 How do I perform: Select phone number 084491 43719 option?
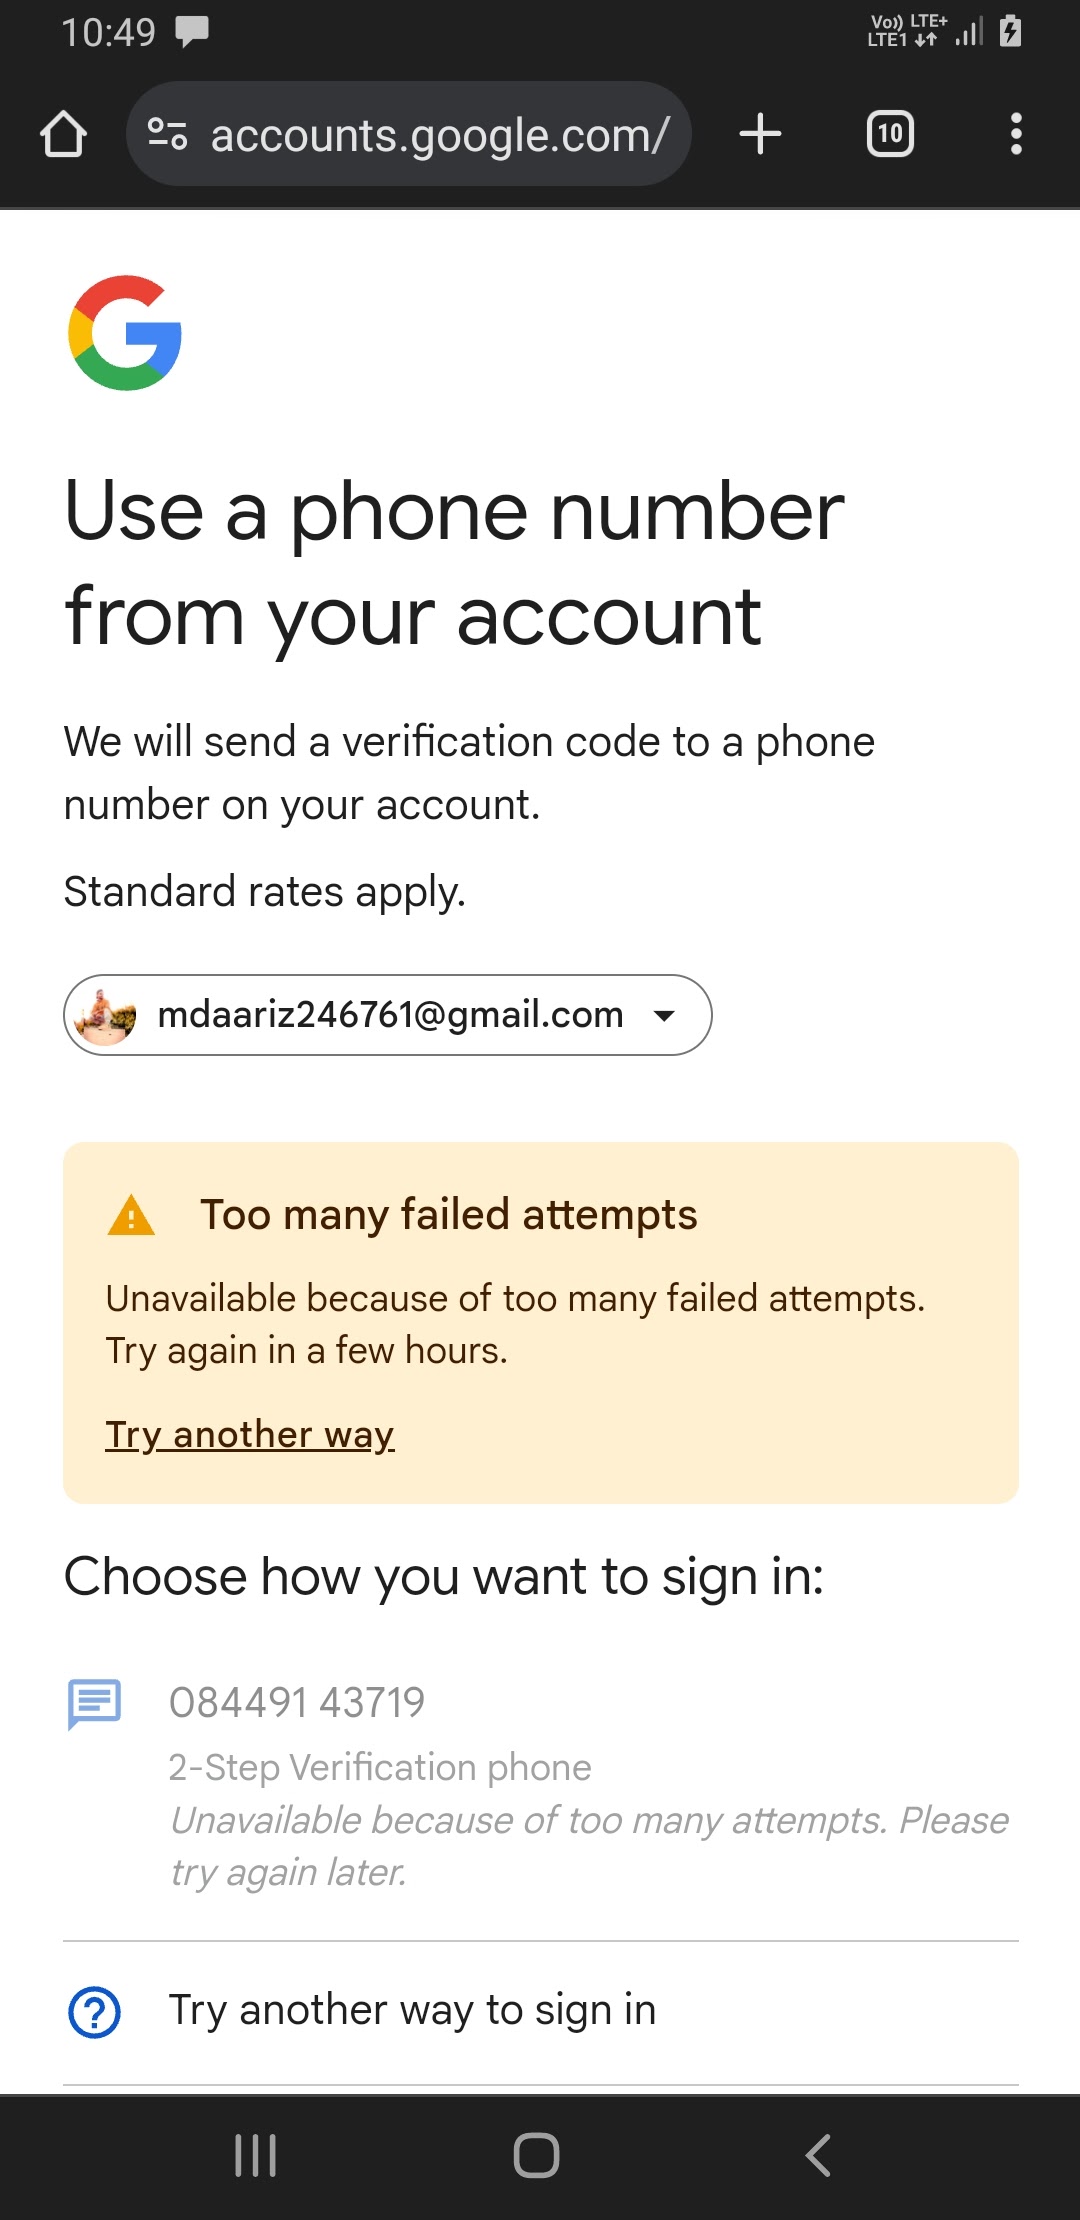click(297, 1702)
